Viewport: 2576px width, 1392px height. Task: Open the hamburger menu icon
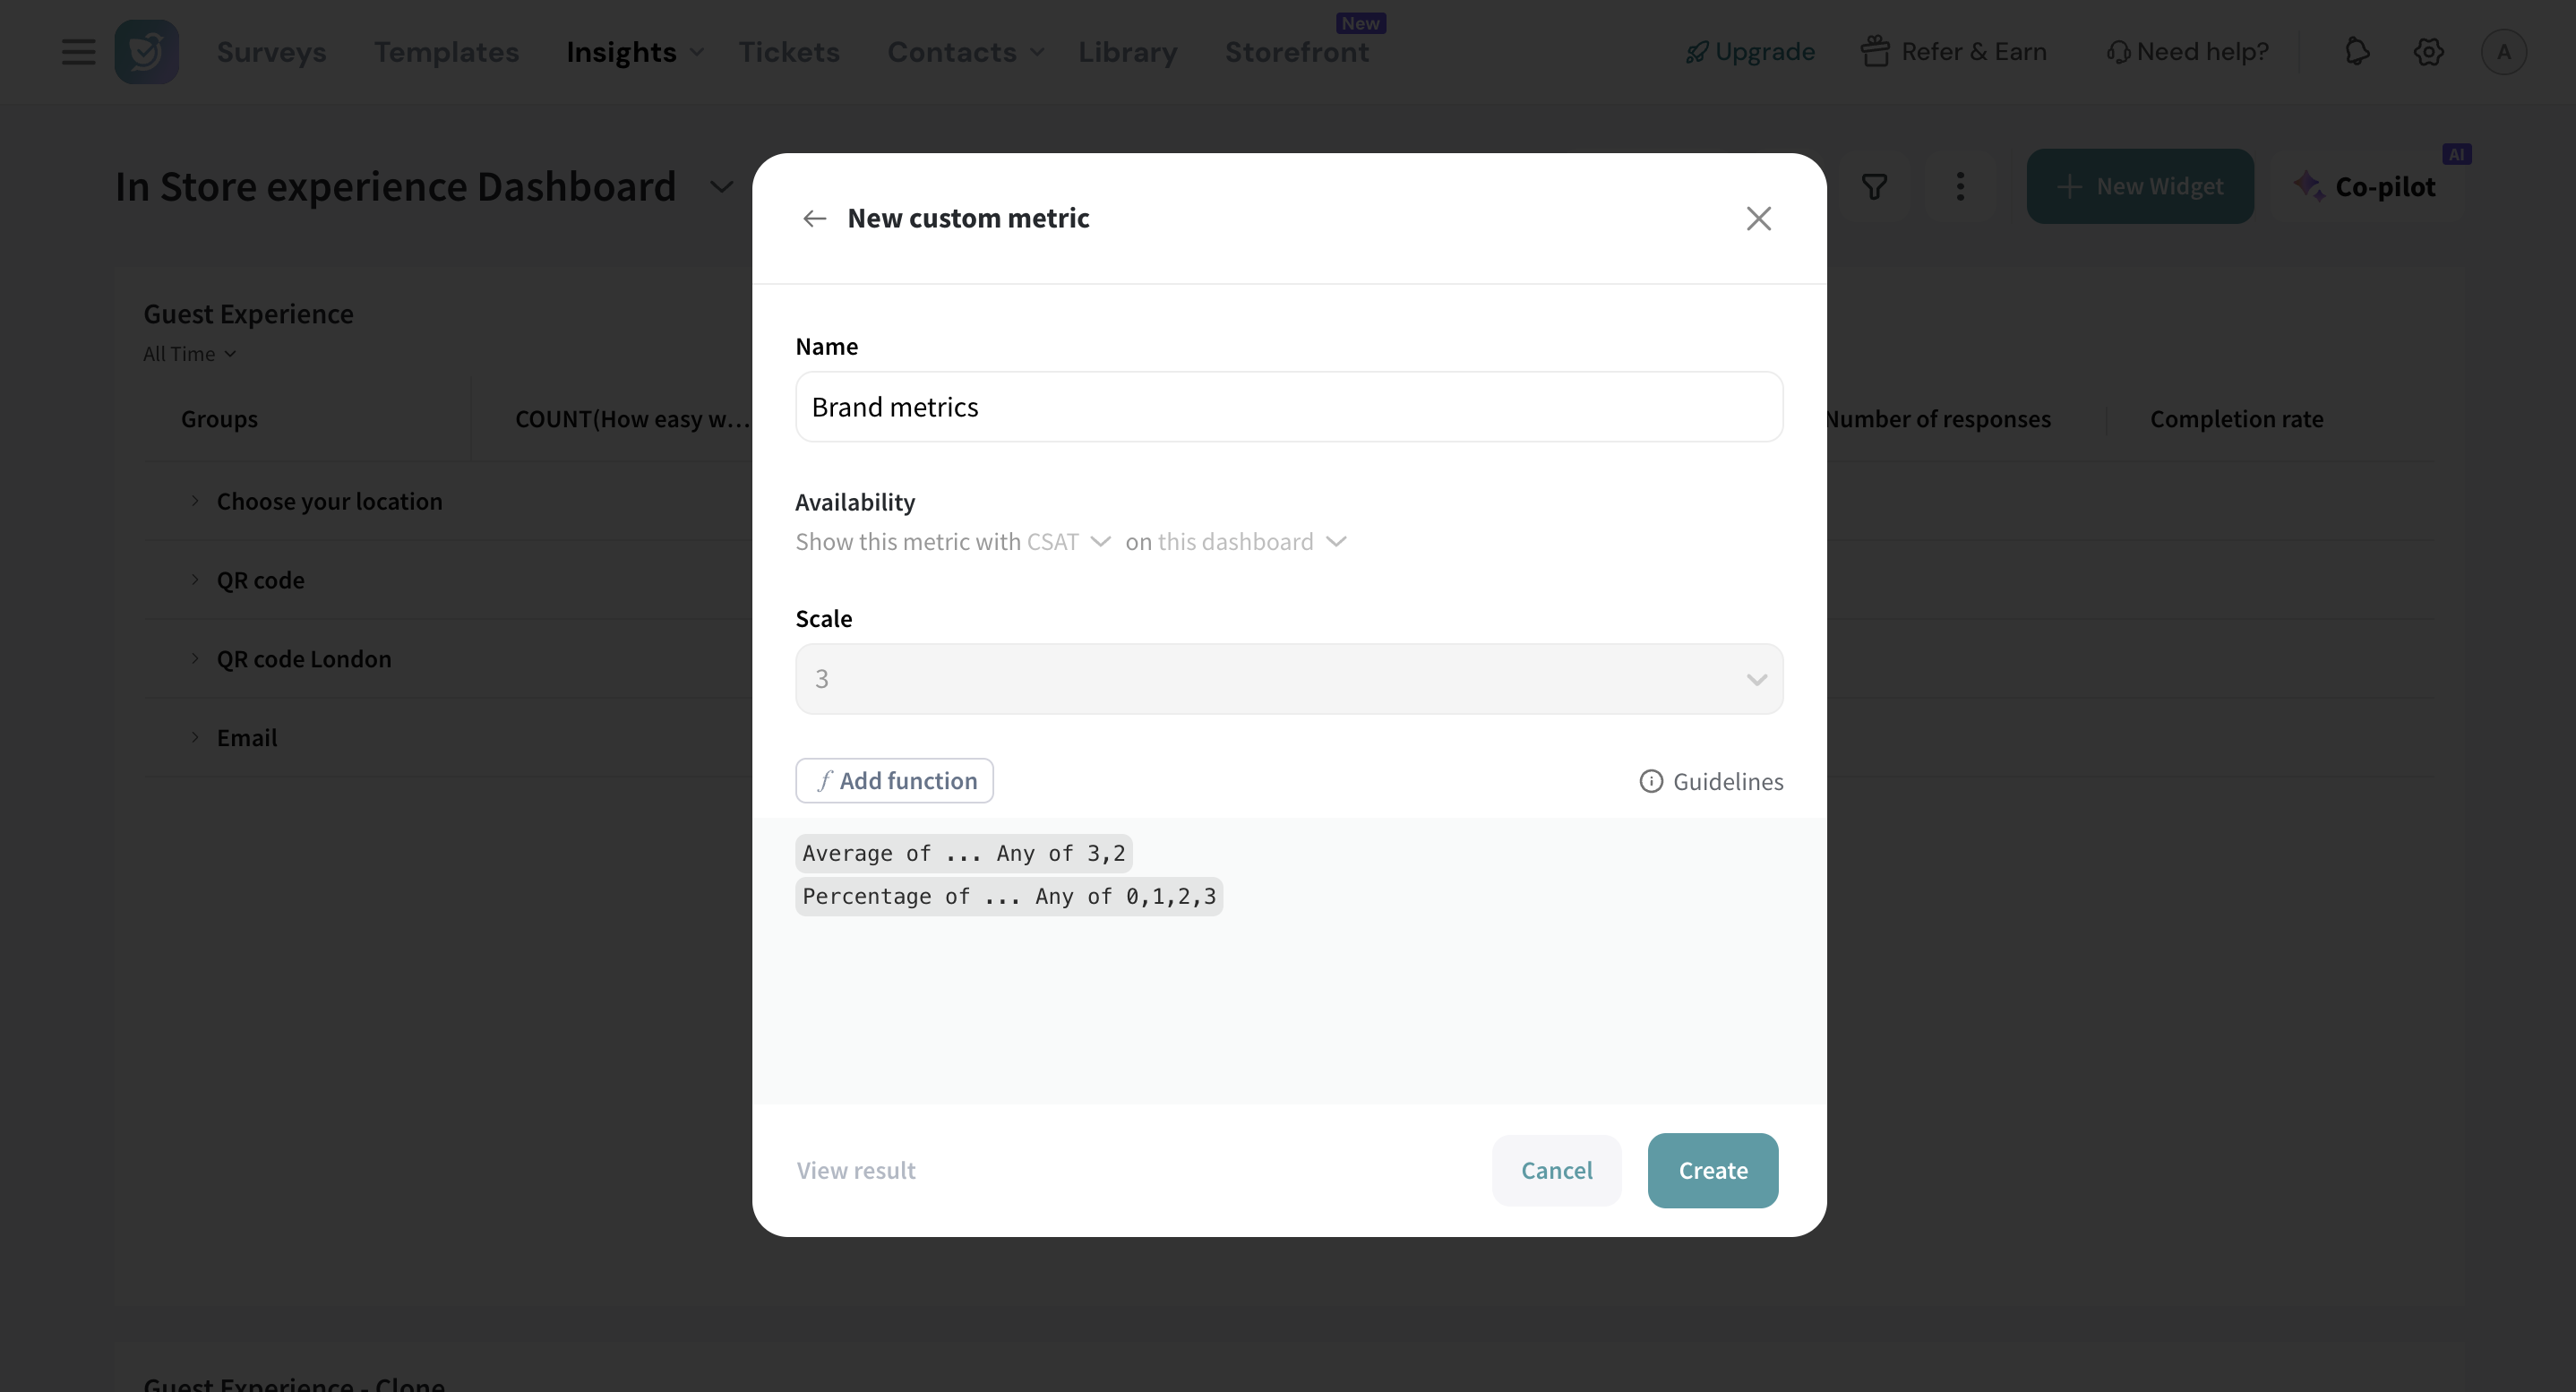point(78,52)
